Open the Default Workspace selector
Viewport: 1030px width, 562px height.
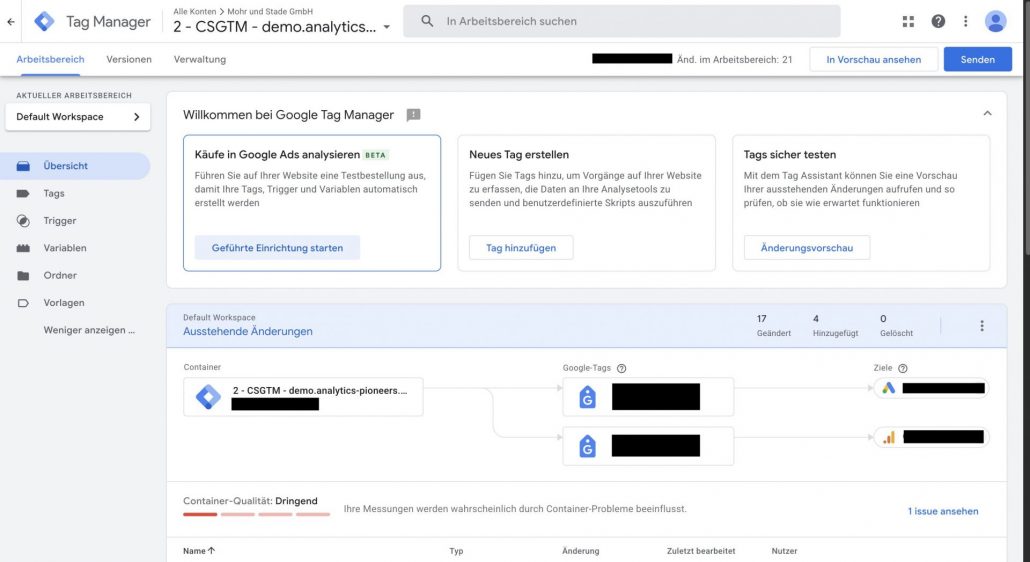(78, 117)
